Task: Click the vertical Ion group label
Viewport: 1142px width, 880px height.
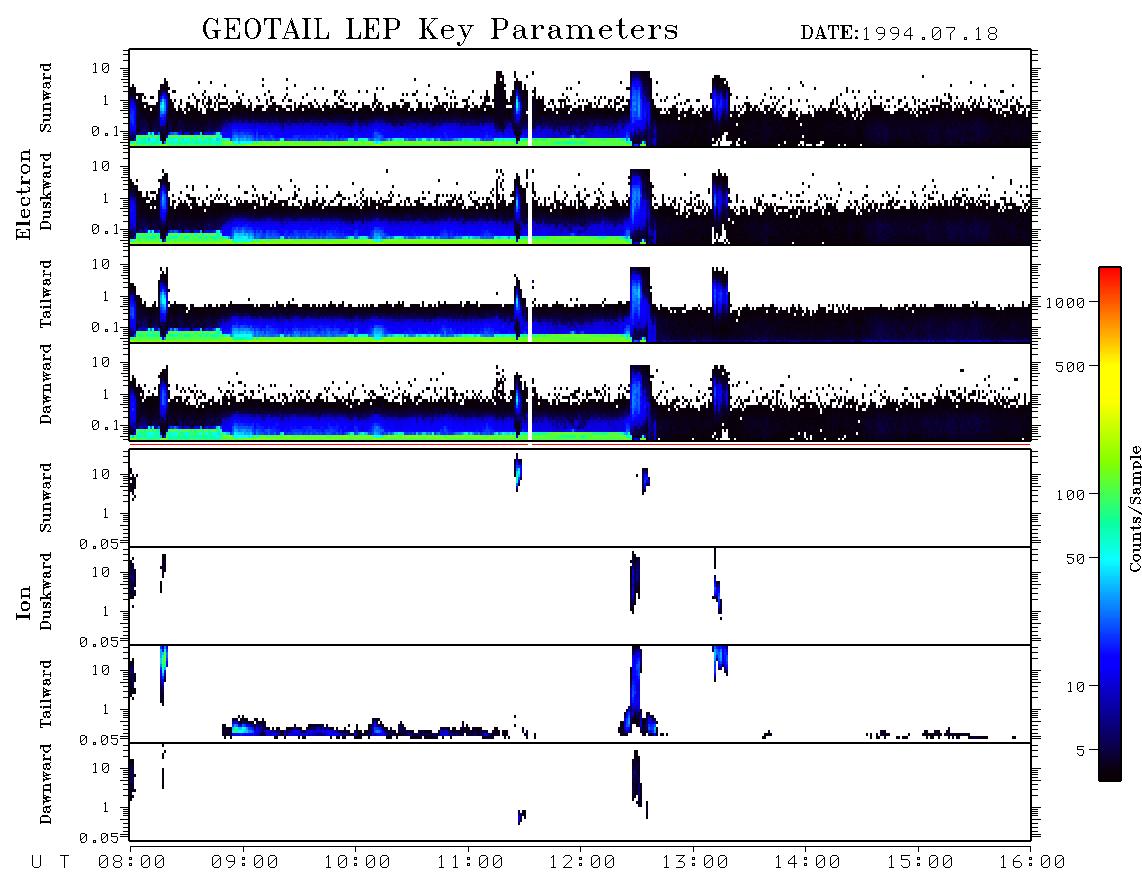Action: [23, 602]
